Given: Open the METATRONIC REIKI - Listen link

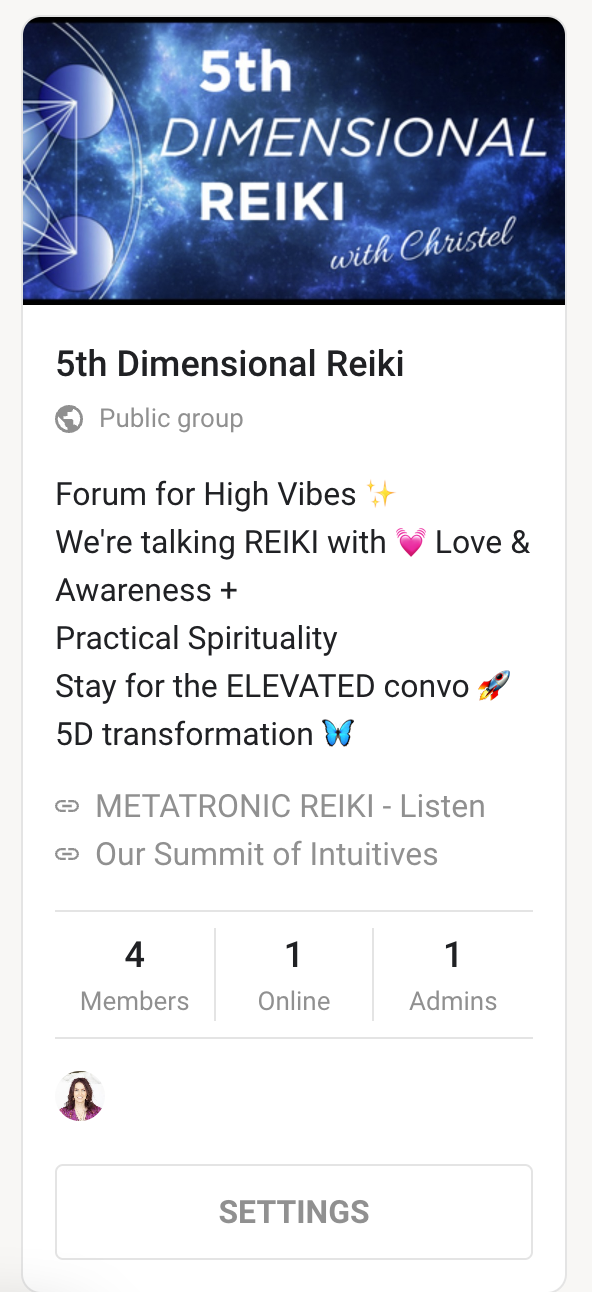Looking at the screenshot, I should (290, 805).
